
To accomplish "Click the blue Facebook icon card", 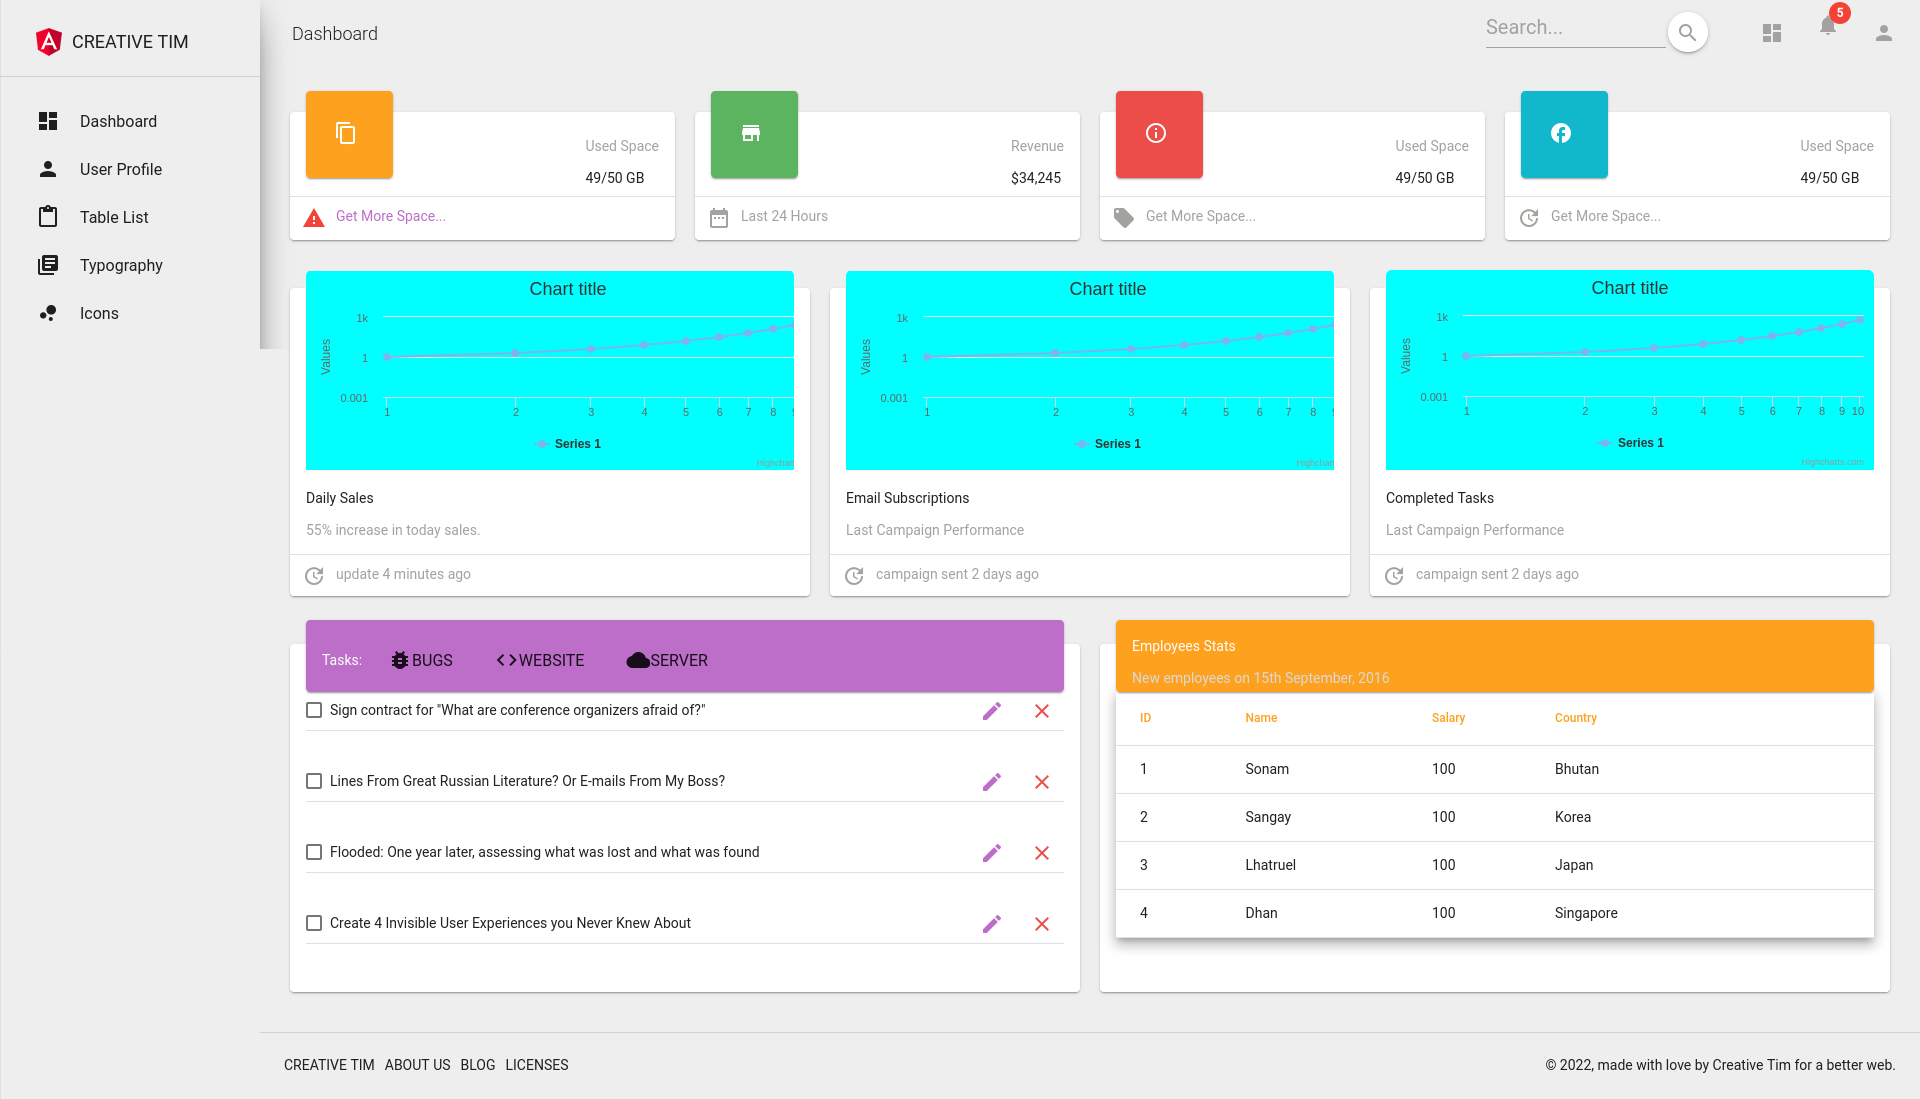I will click(x=1563, y=134).
